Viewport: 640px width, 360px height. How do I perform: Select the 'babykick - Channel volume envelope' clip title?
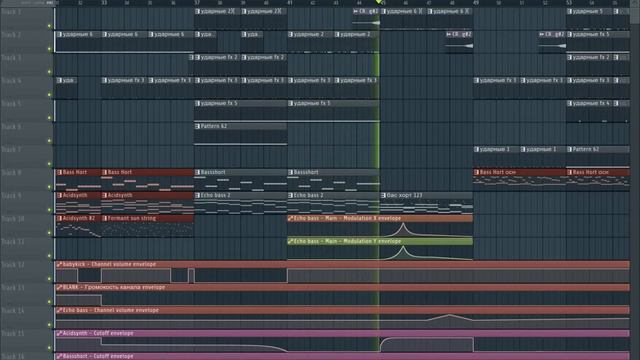109,264
